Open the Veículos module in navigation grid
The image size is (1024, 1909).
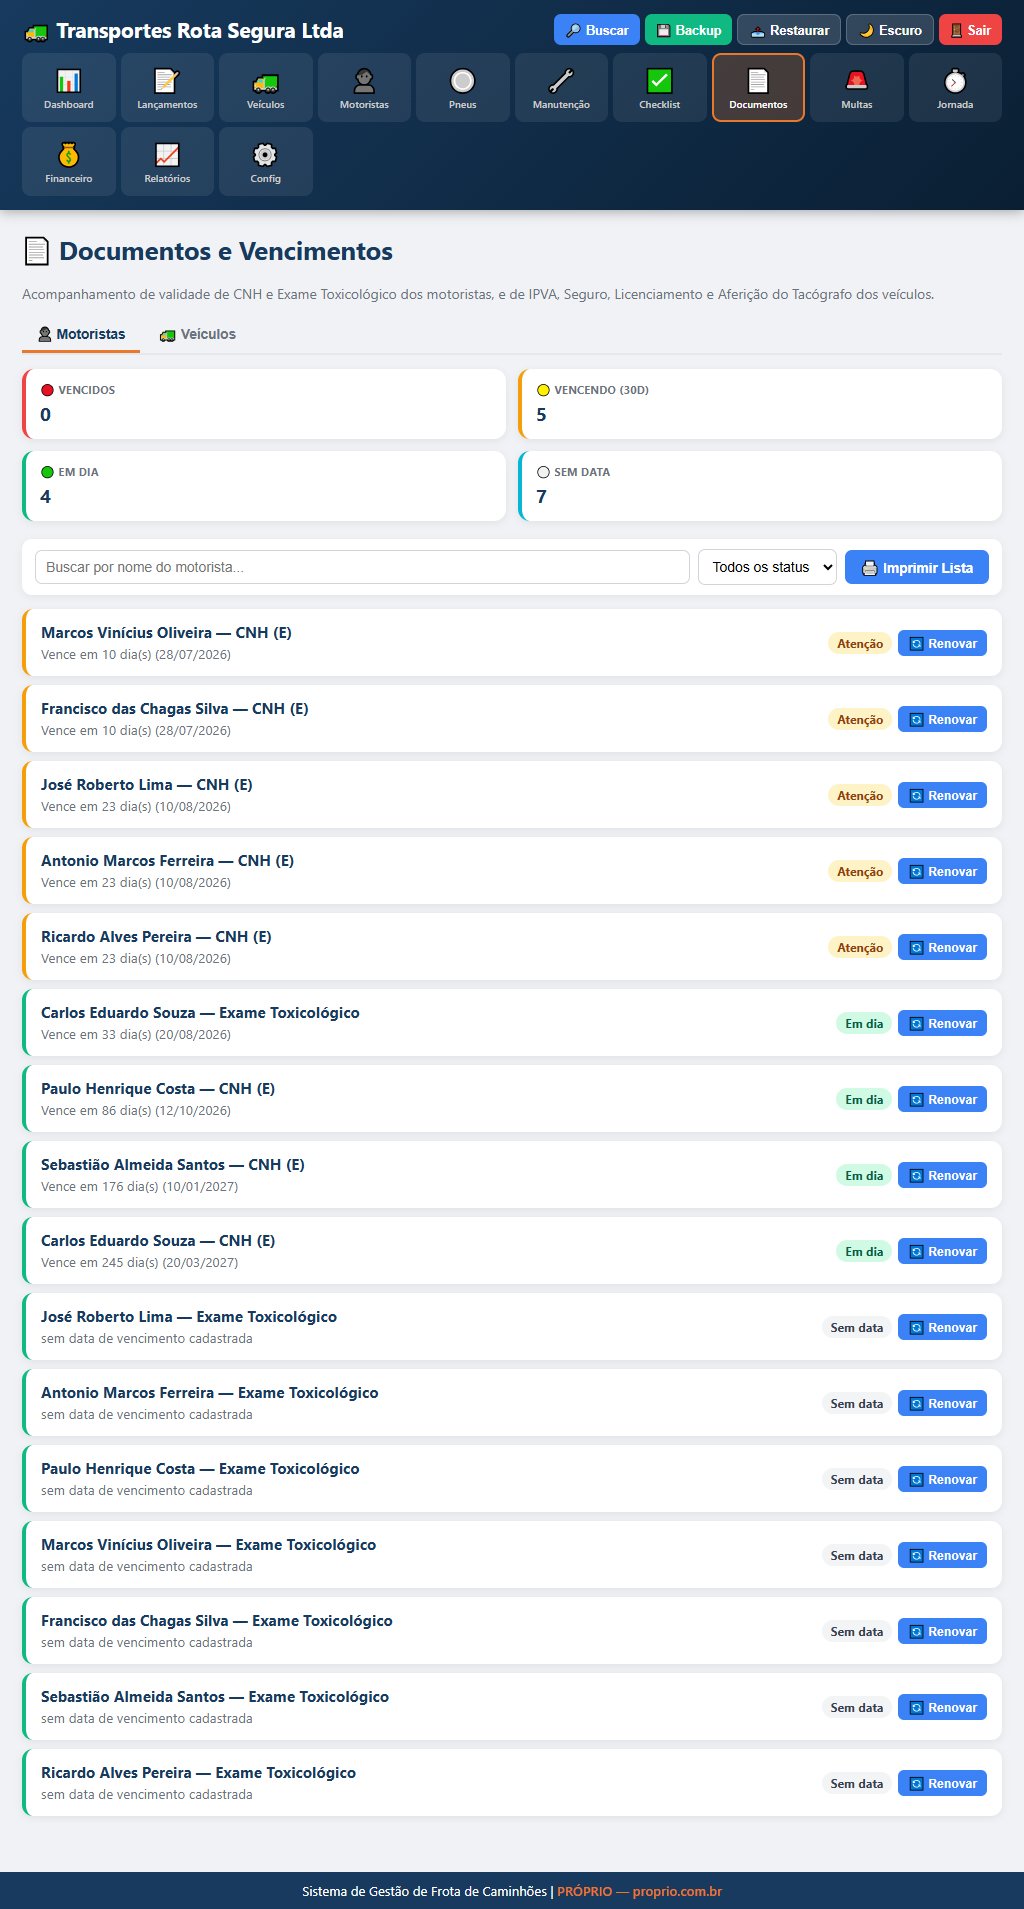(266, 88)
